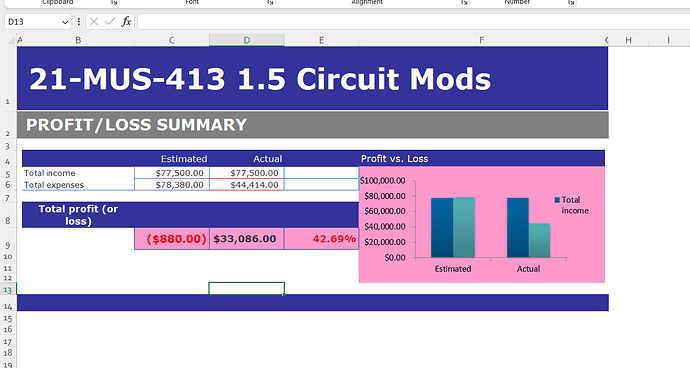Screen dimensions: 690x368
Task: Open the Clipboard group dialog launcher
Action: coord(114,3)
